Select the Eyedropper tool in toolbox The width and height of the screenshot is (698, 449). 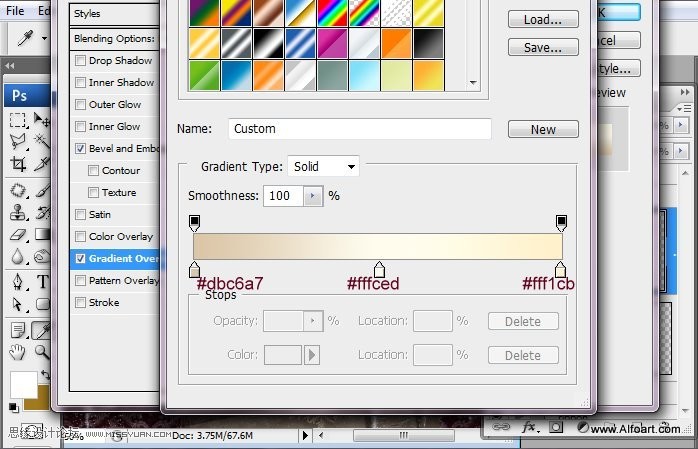(x=41, y=331)
